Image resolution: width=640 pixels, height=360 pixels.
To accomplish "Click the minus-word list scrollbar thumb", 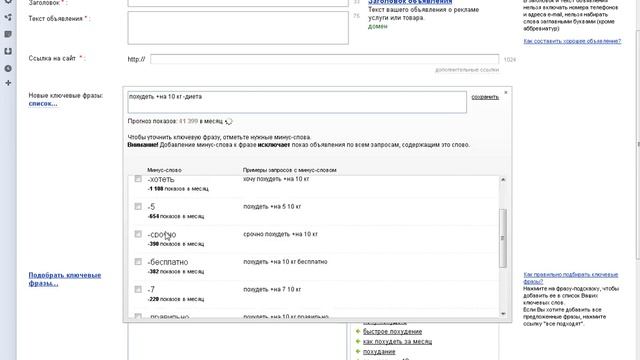I will pyautogui.click(x=503, y=238).
